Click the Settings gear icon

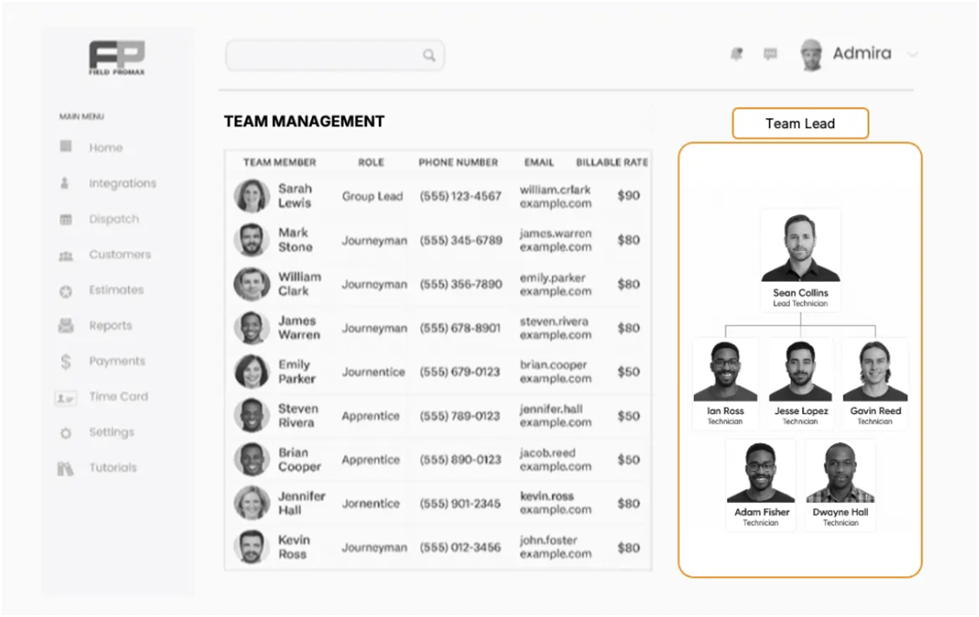tap(66, 433)
